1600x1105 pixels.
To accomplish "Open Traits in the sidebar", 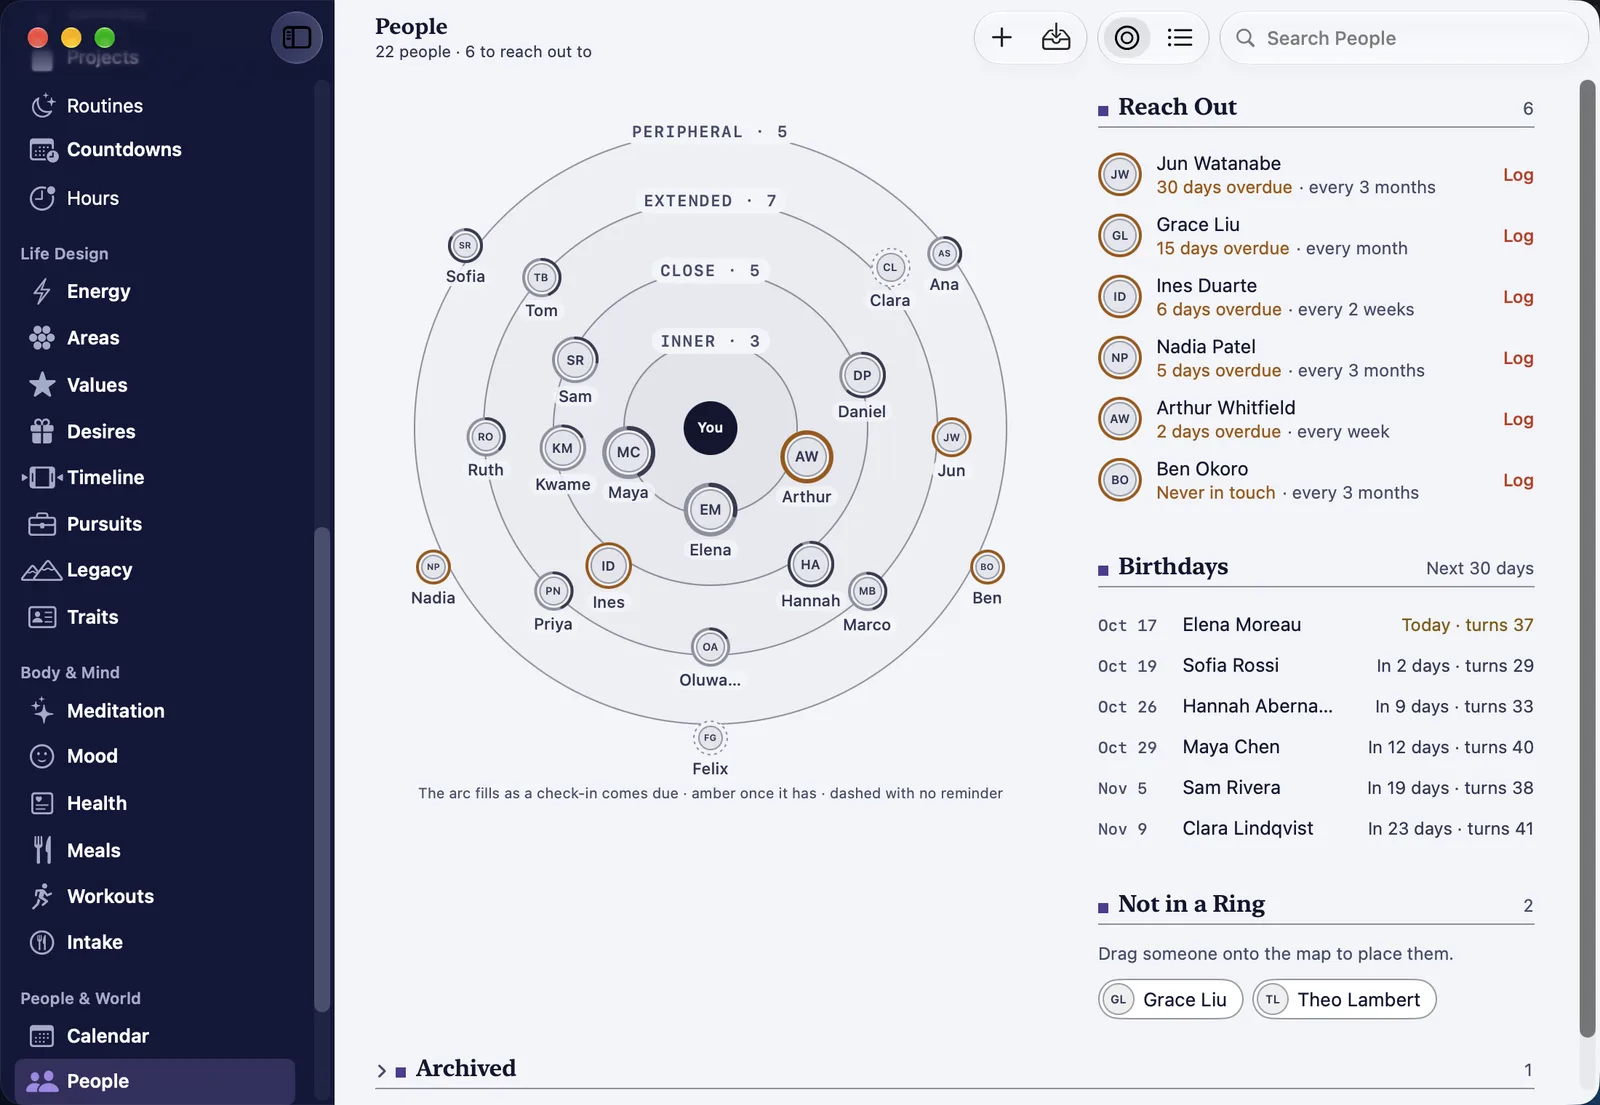I will [x=157, y=617].
